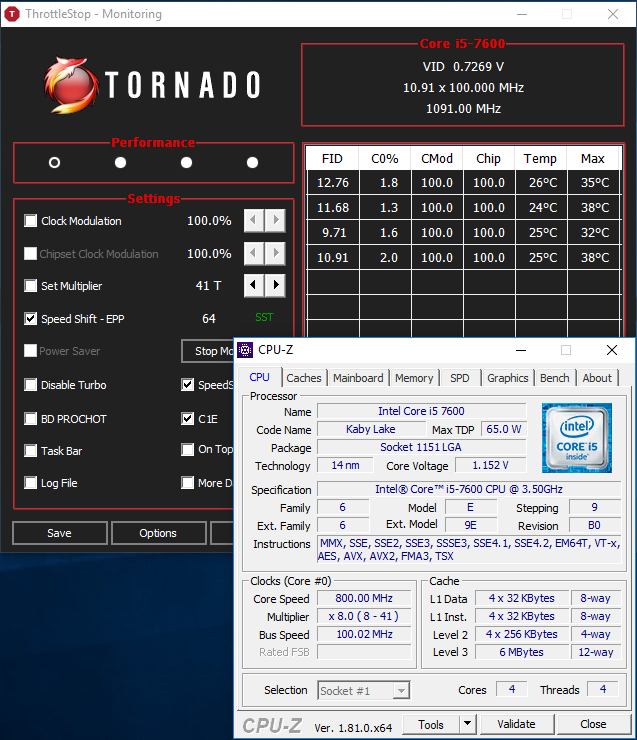Click the FID column header
The image size is (637, 740).
pos(332,159)
